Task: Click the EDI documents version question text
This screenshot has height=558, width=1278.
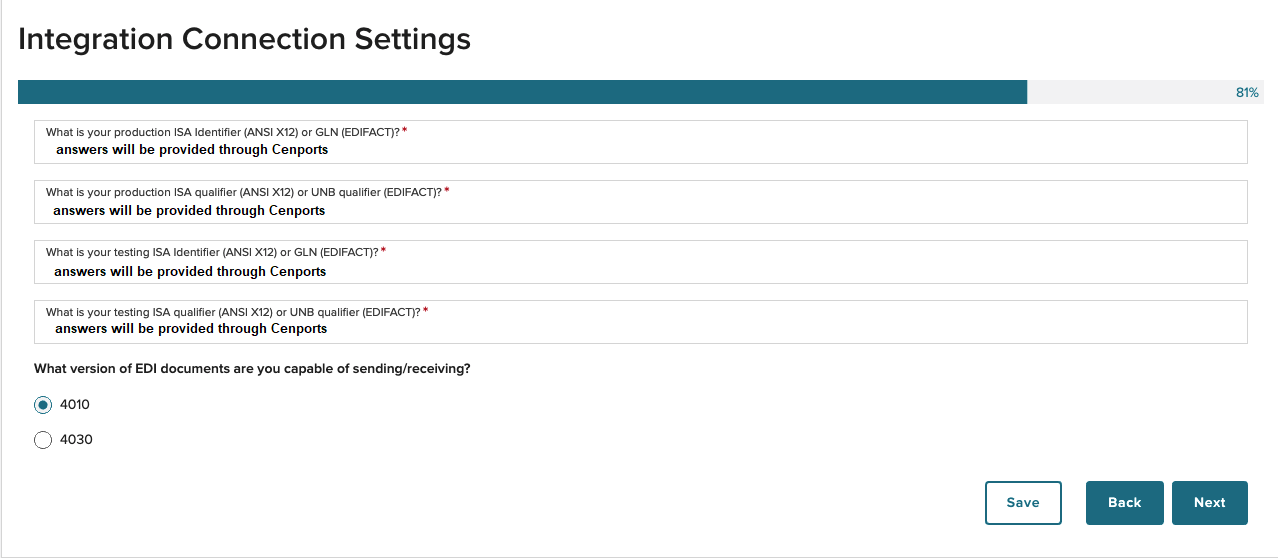Action: click(x=252, y=369)
